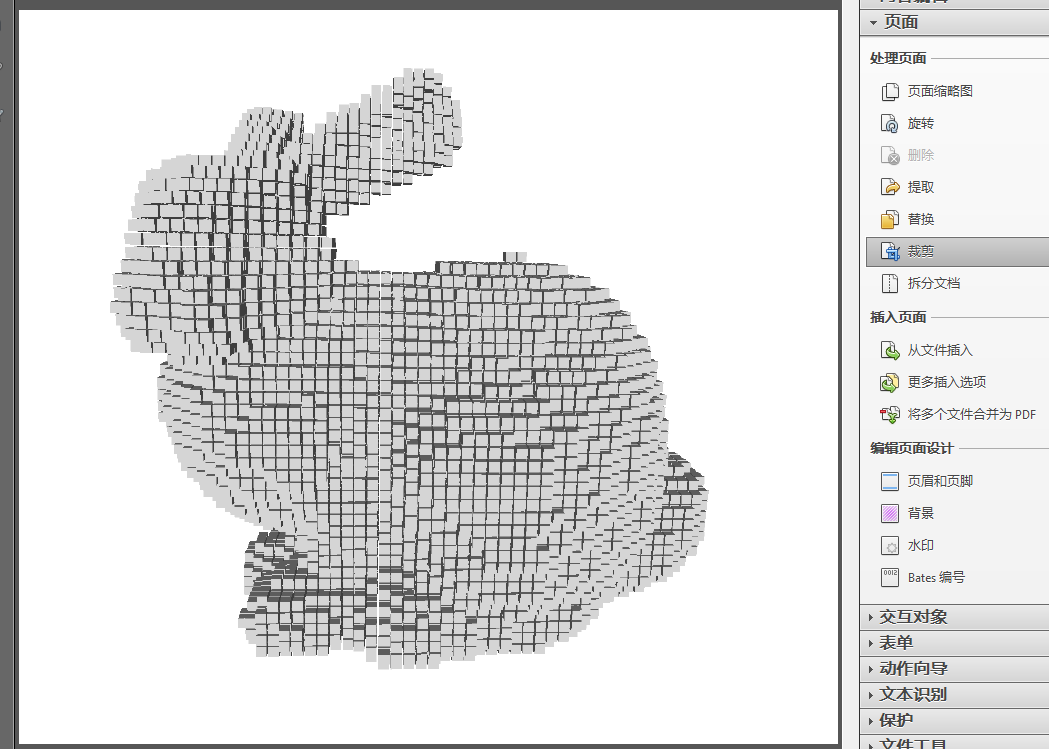Viewport: 1049px width, 749px height.
Task: Click the 将多个文件合并为 PDF text
Action: coord(971,415)
